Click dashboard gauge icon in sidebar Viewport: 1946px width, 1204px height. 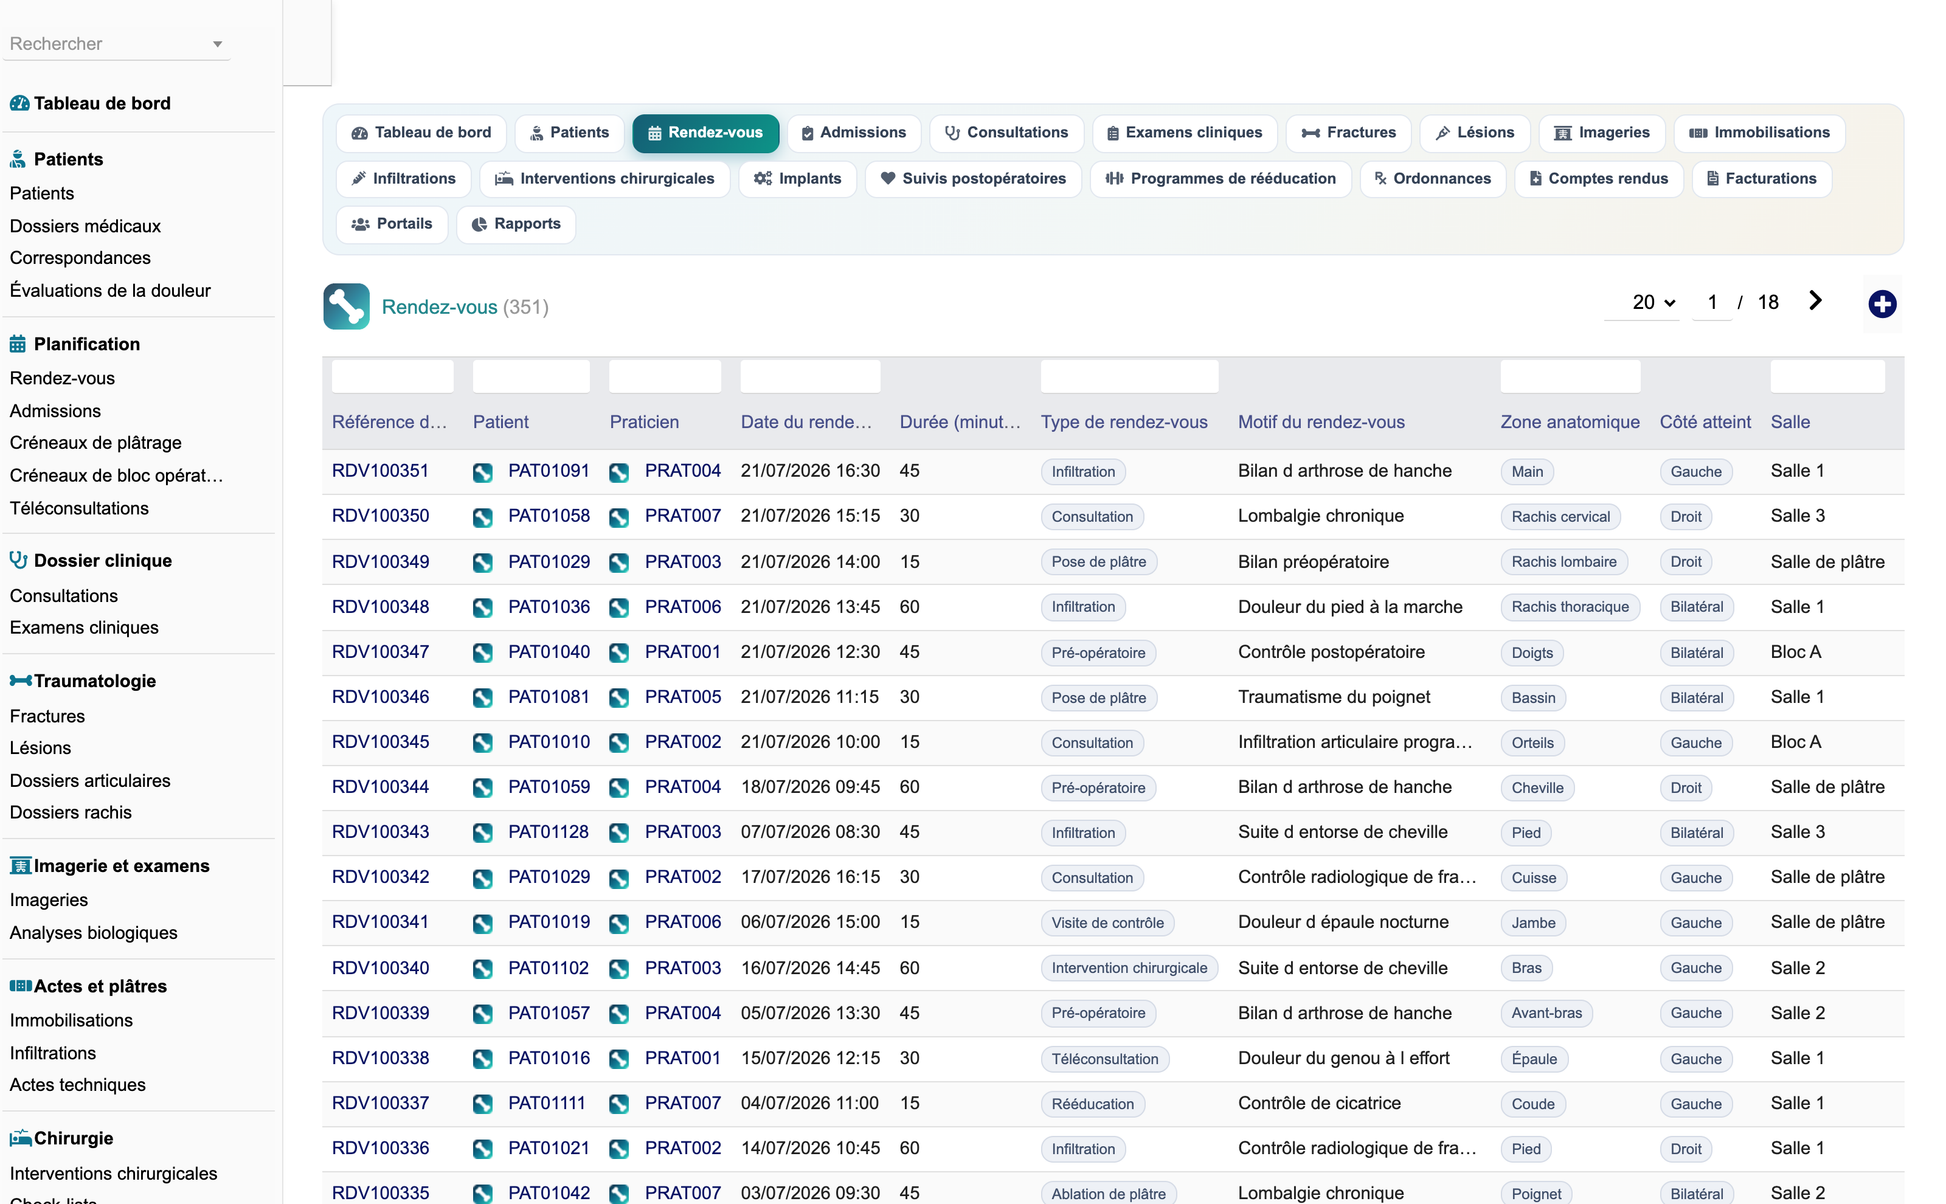tap(19, 103)
